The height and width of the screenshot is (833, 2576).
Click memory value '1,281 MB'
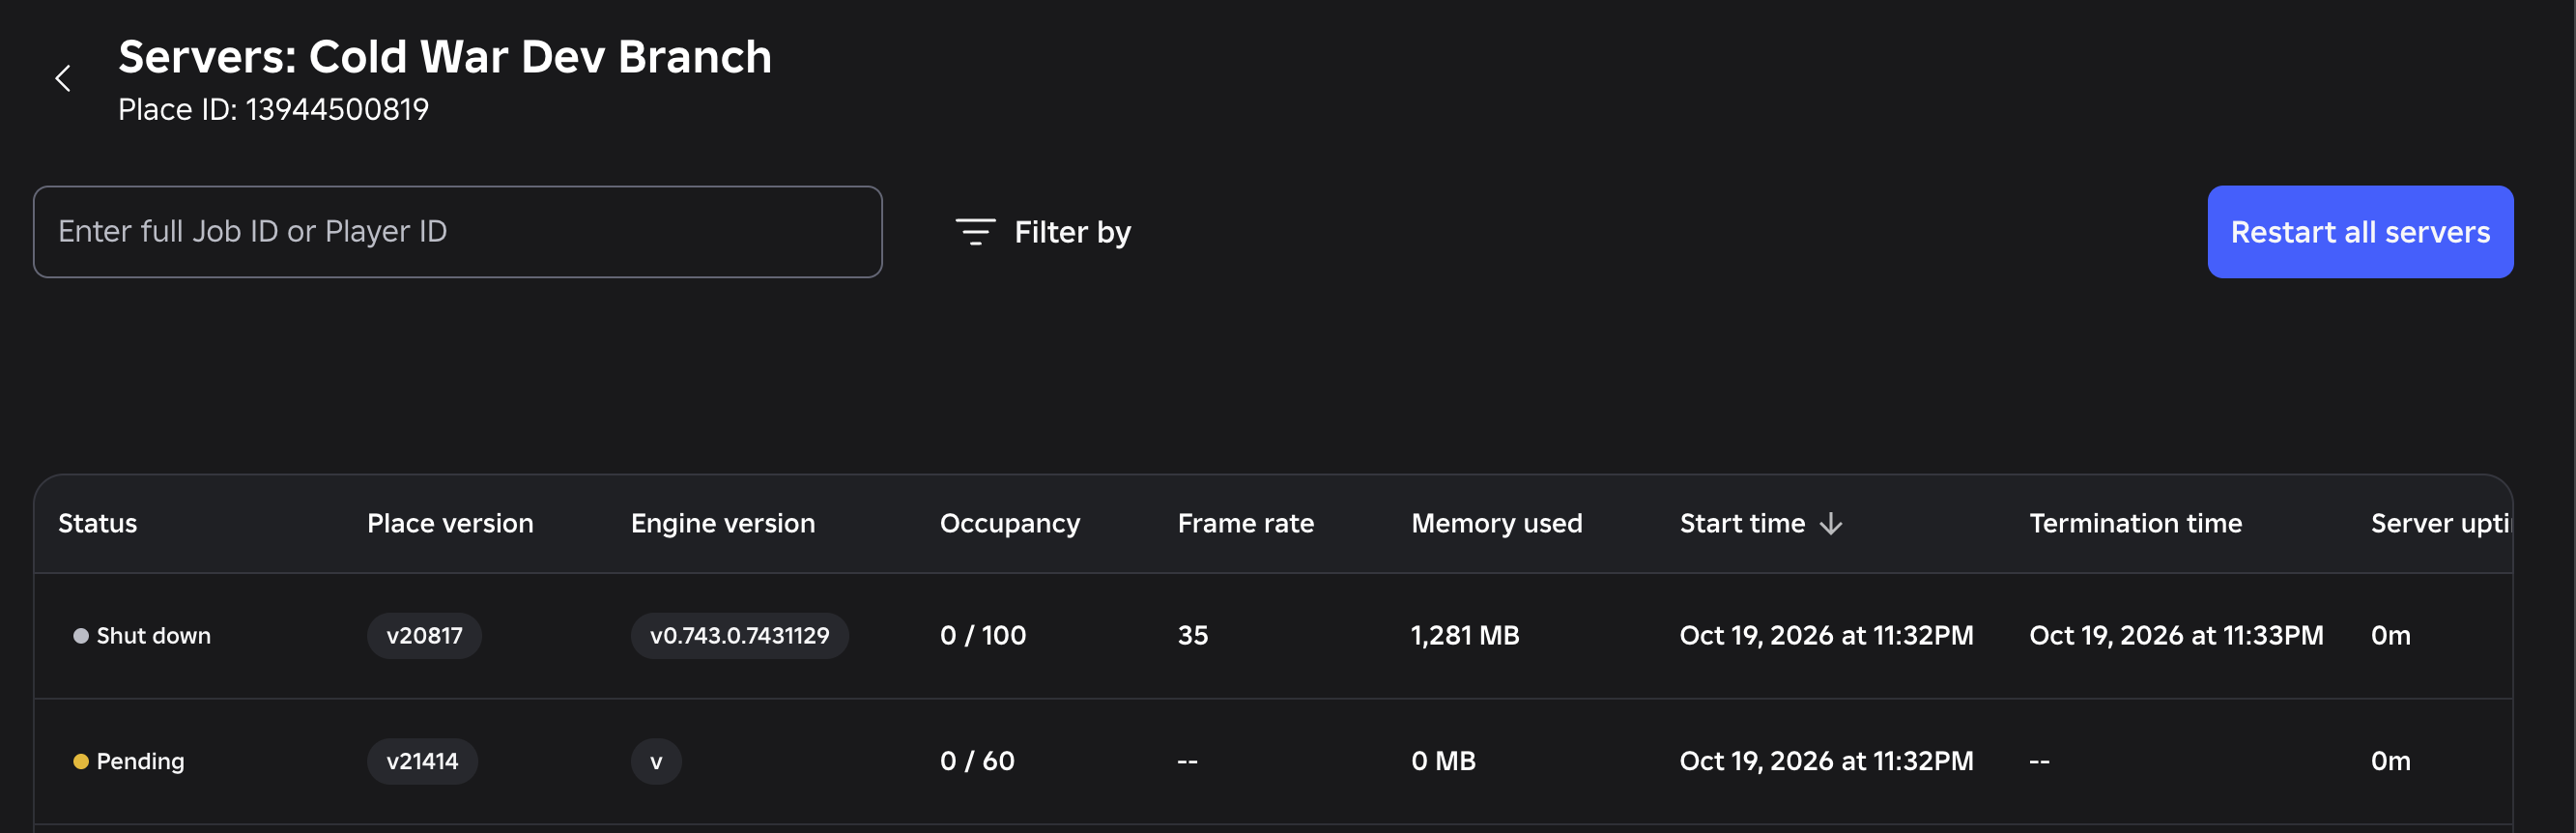pos(1465,636)
